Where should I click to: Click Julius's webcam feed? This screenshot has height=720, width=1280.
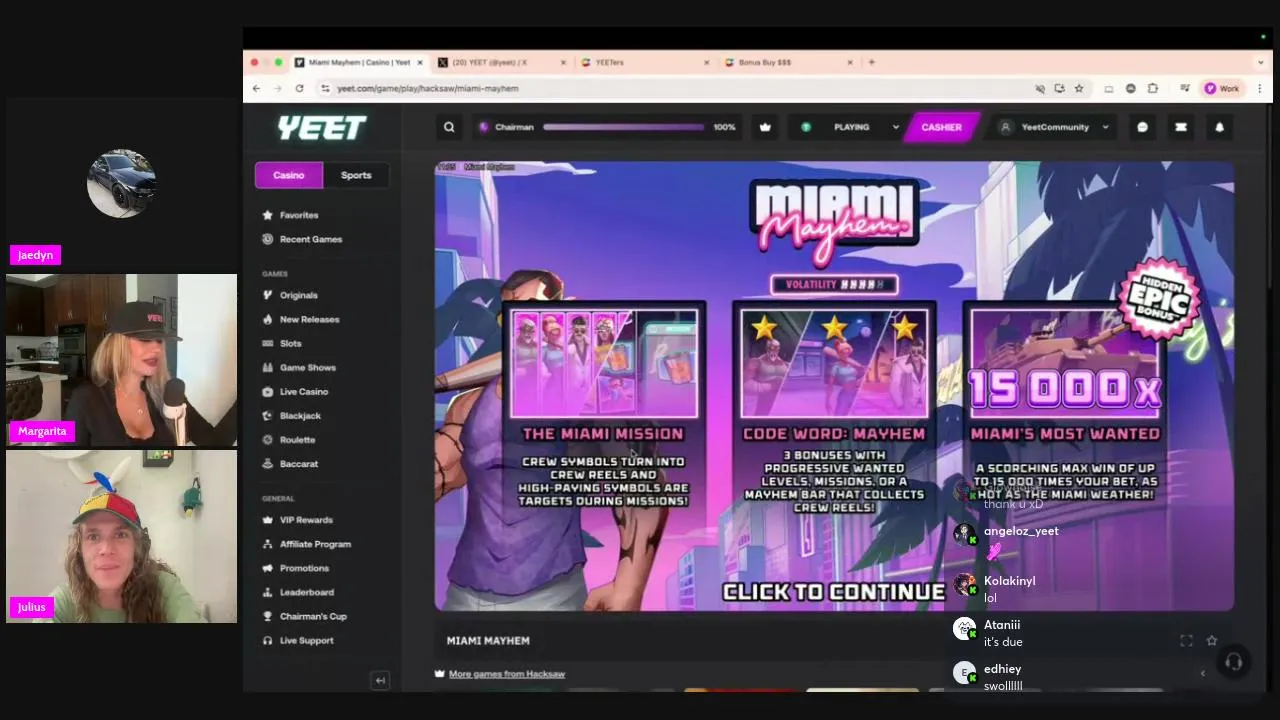[x=121, y=536]
